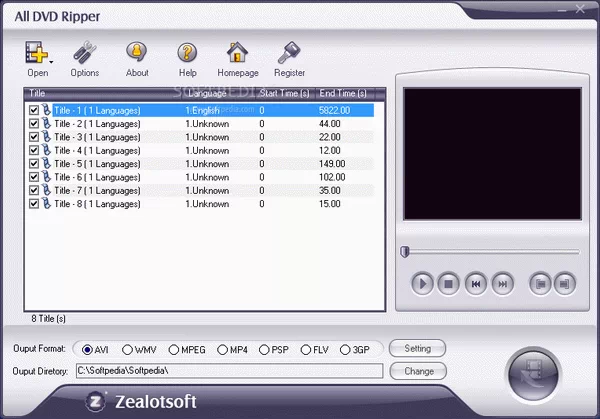
Task: Click the Language column header
Action: (x=218, y=94)
